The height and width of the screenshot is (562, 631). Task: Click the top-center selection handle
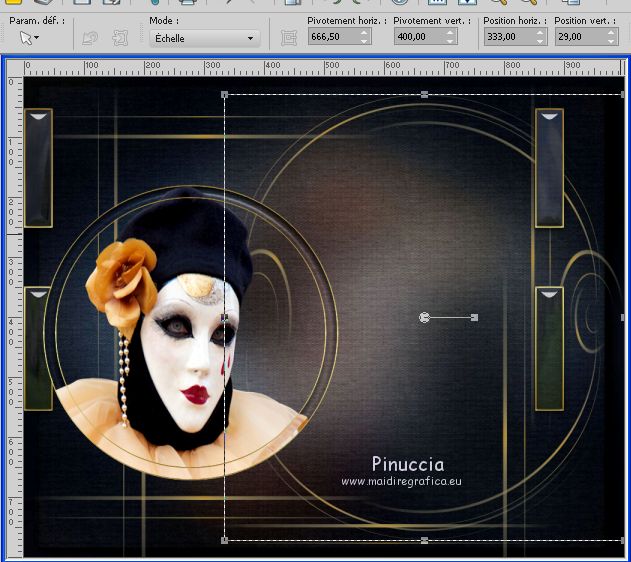pos(425,95)
